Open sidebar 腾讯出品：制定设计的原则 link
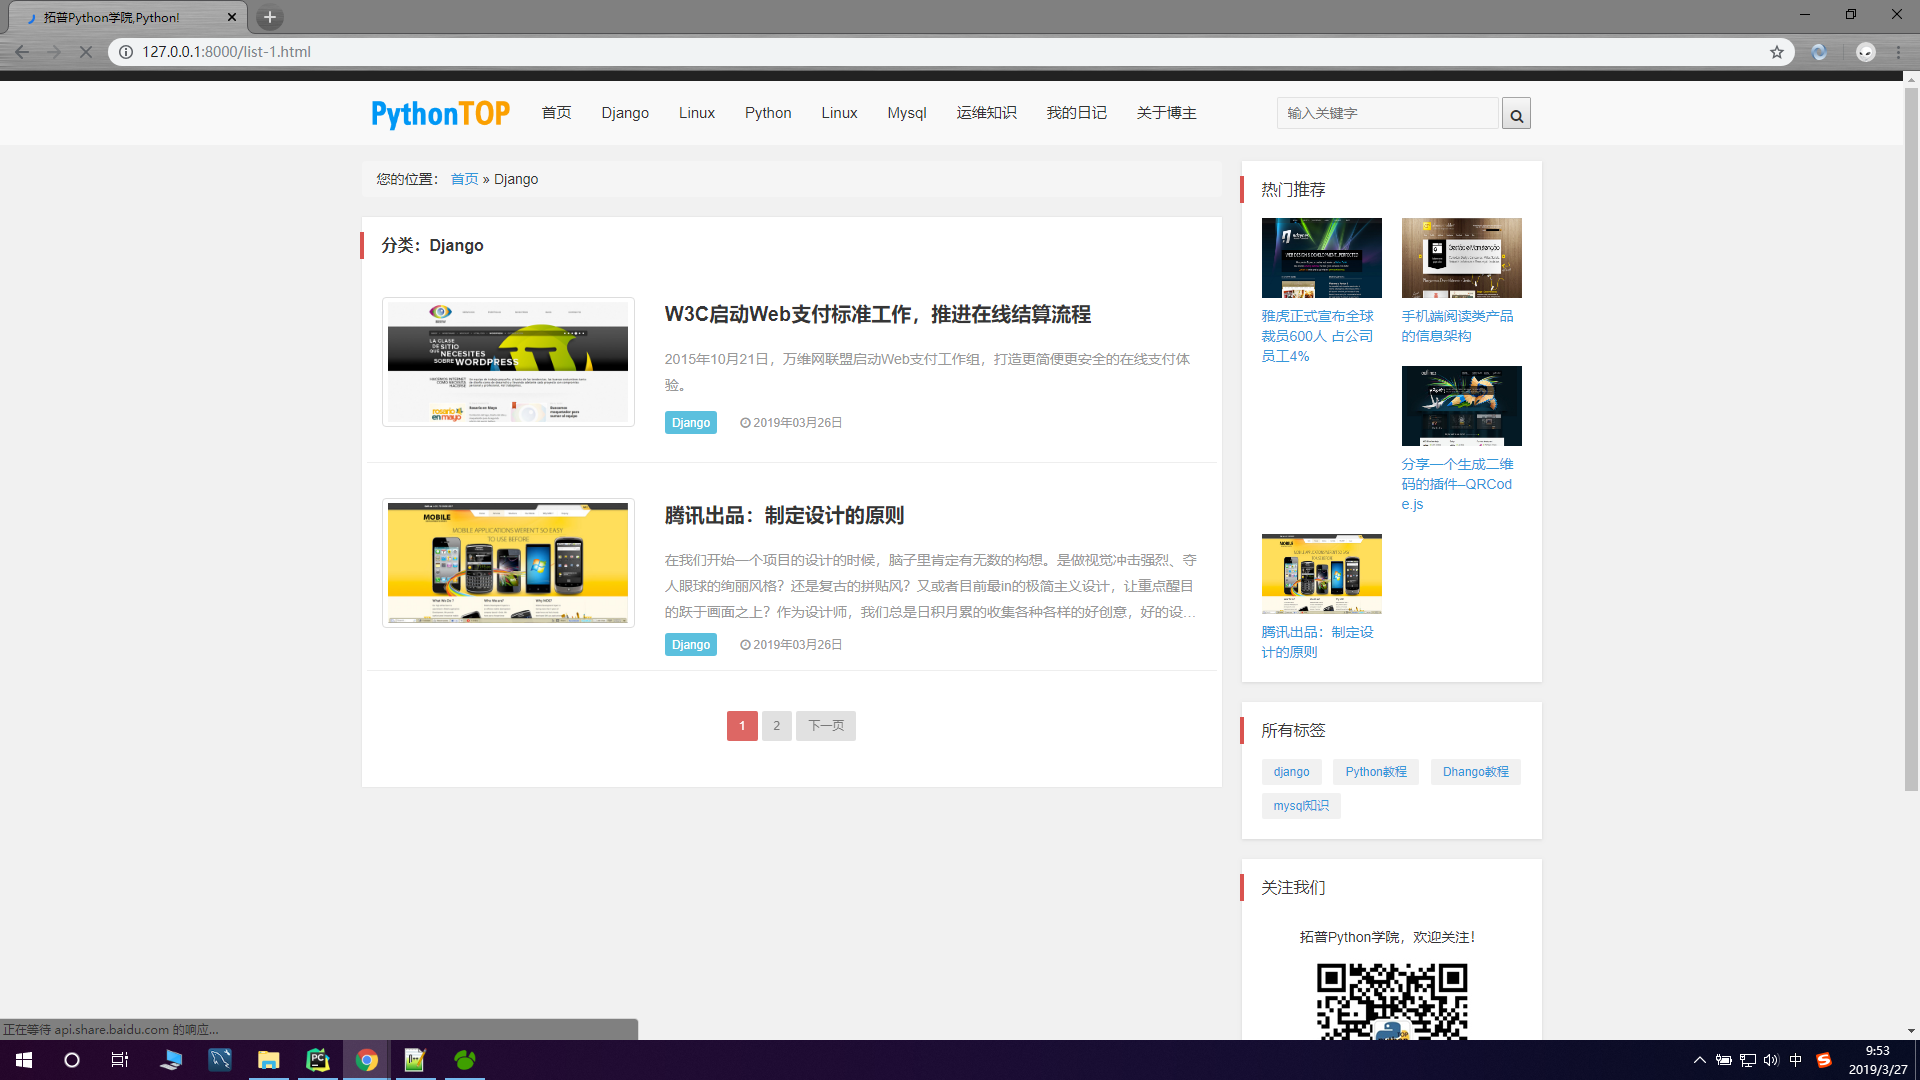This screenshot has width=1920, height=1080. pyautogui.click(x=1318, y=642)
